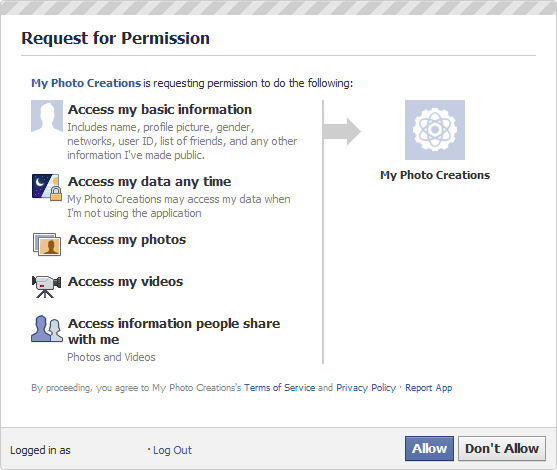Click the gray arrow pointing to app

342,131
